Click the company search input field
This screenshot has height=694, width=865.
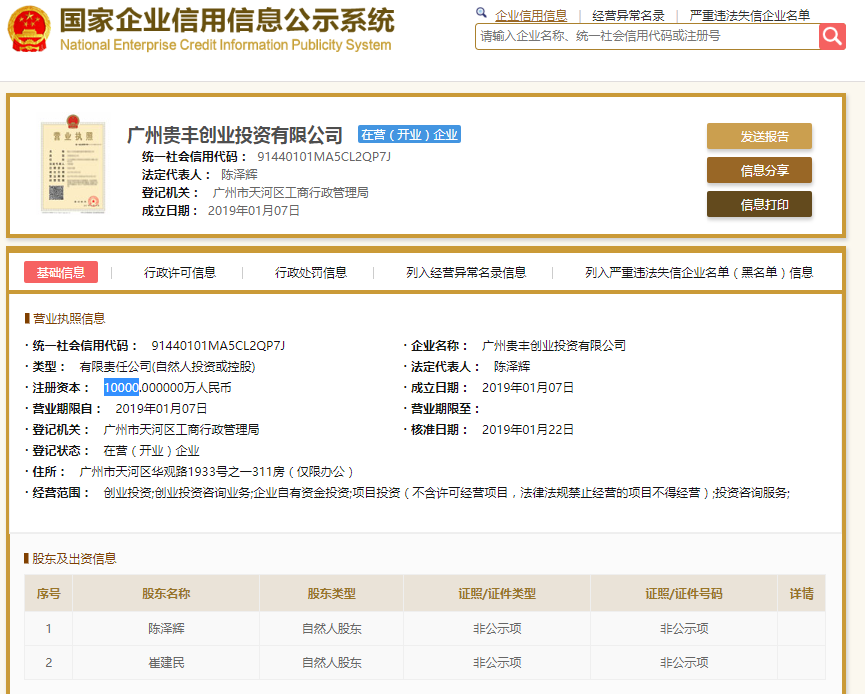click(x=640, y=36)
